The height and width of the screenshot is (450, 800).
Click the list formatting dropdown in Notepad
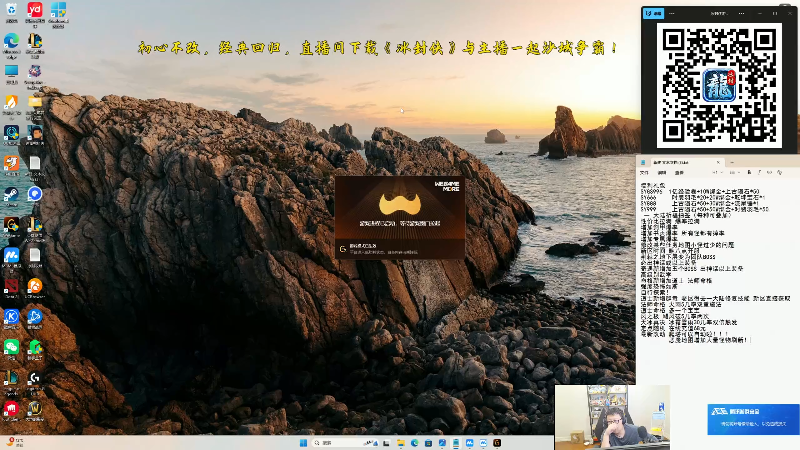pyautogui.click(x=734, y=172)
